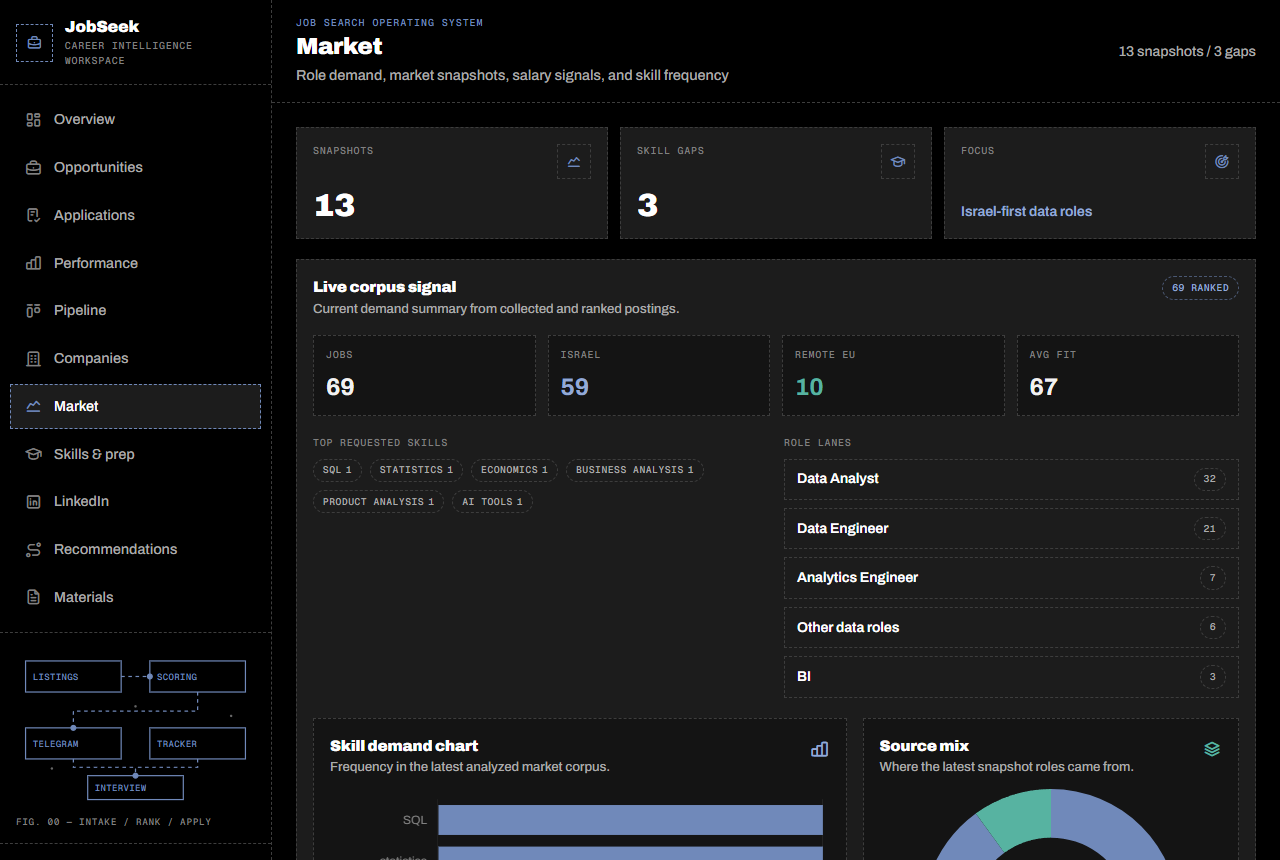The image size is (1280, 860).
Task: Select the SQL 1 skill tag
Action: tap(337, 470)
